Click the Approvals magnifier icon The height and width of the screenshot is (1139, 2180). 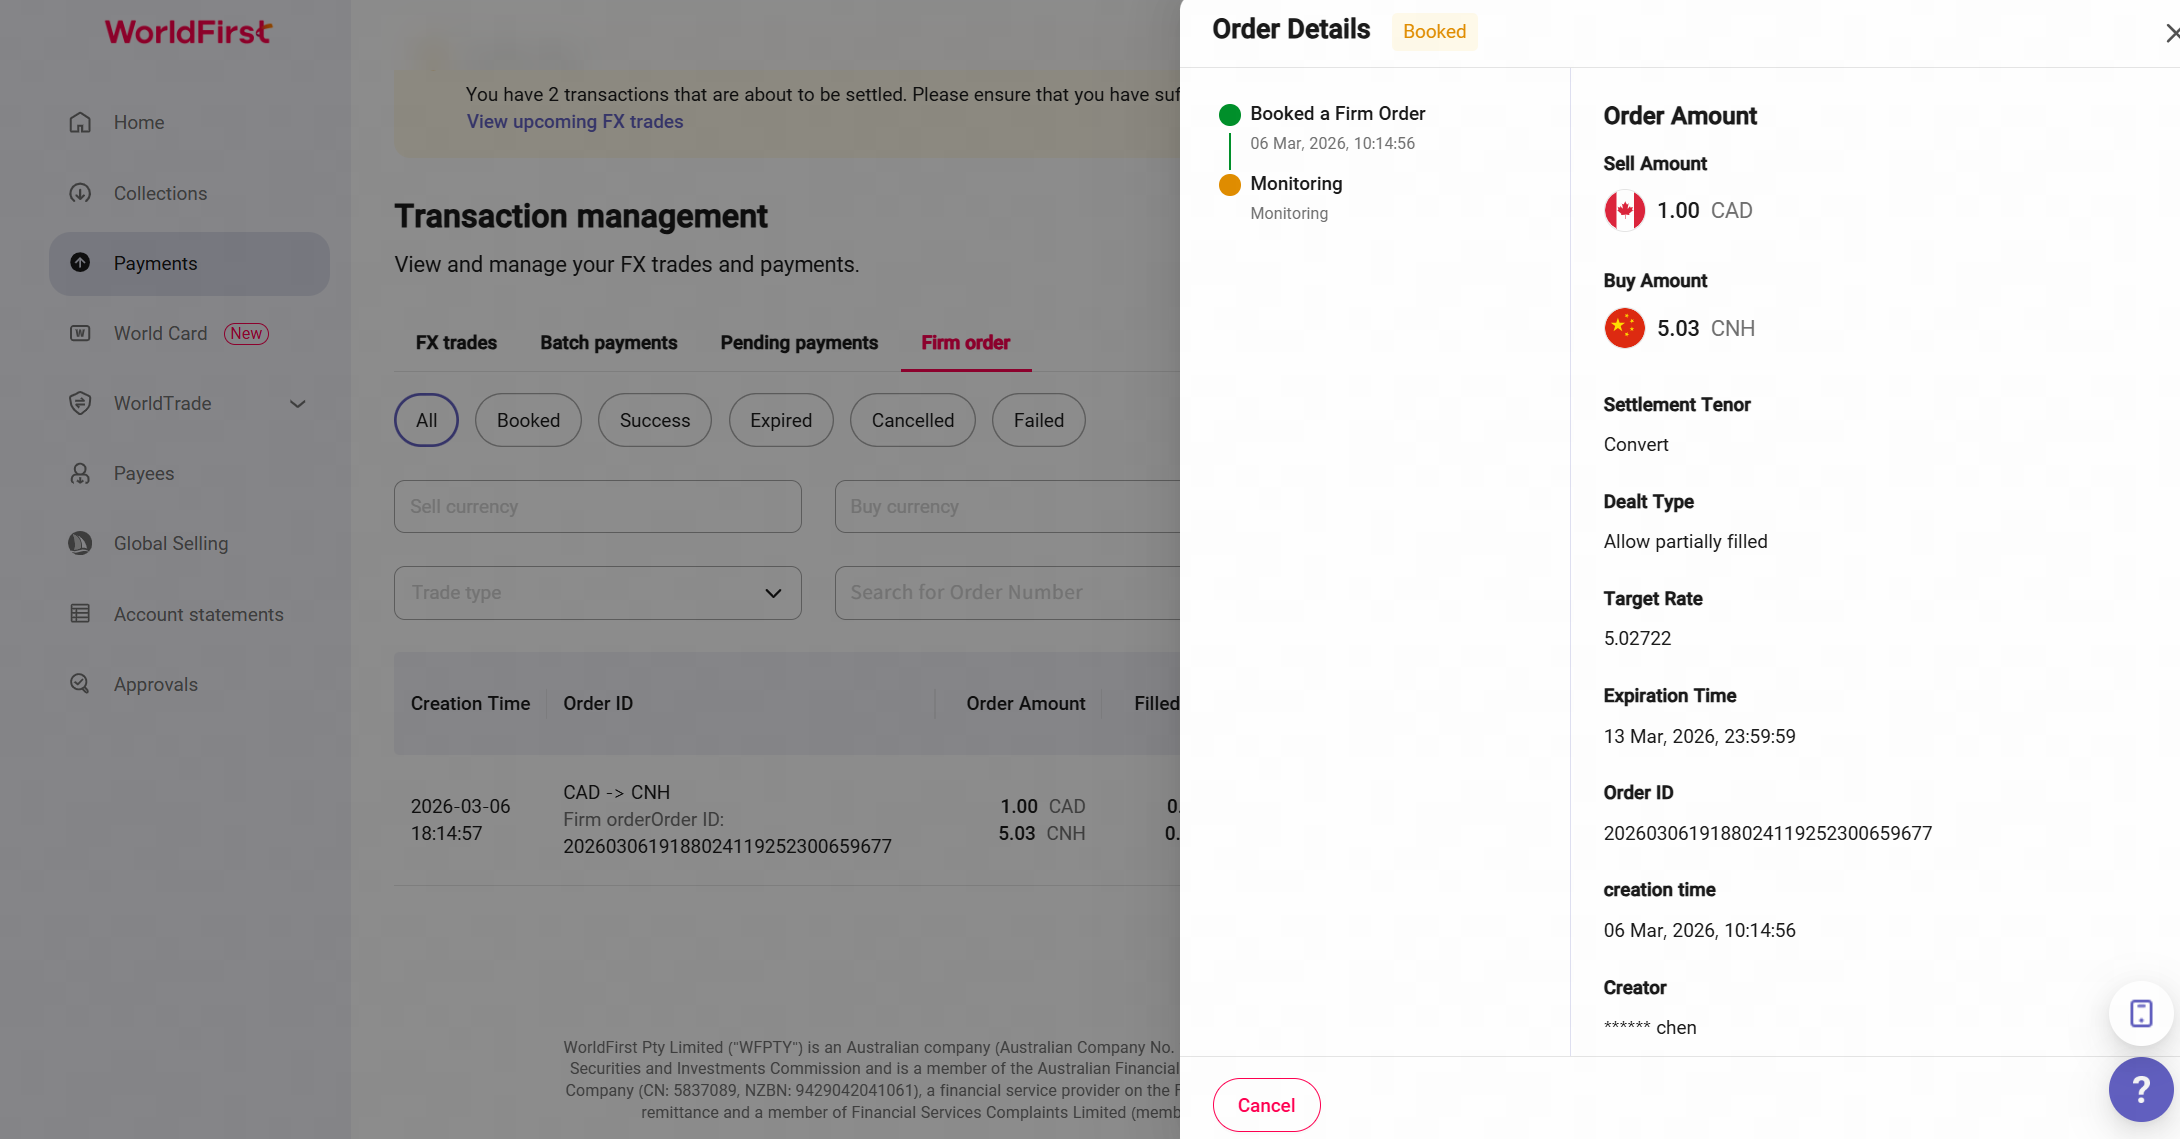pos(80,684)
